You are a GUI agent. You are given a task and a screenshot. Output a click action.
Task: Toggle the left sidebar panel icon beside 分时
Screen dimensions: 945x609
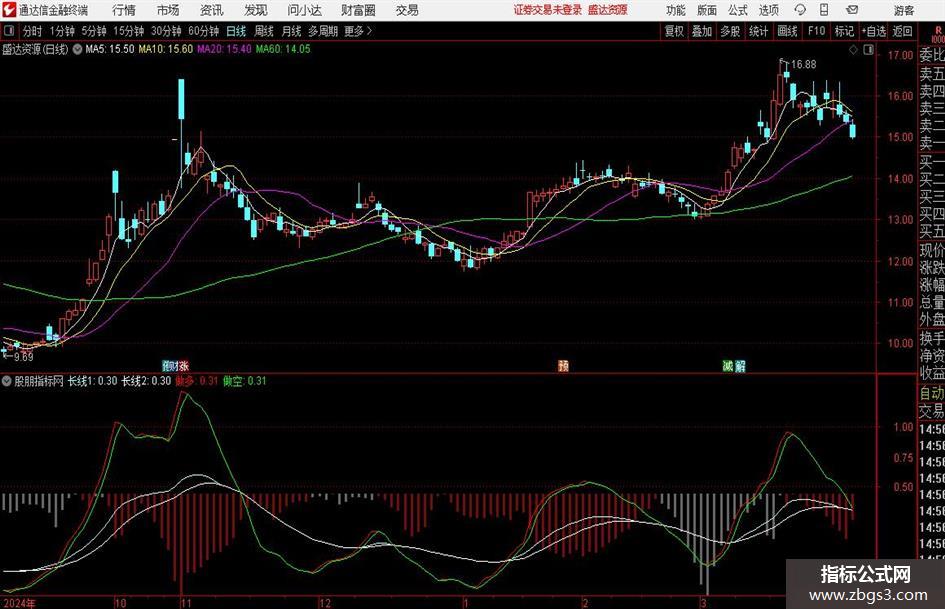tap(8, 31)
